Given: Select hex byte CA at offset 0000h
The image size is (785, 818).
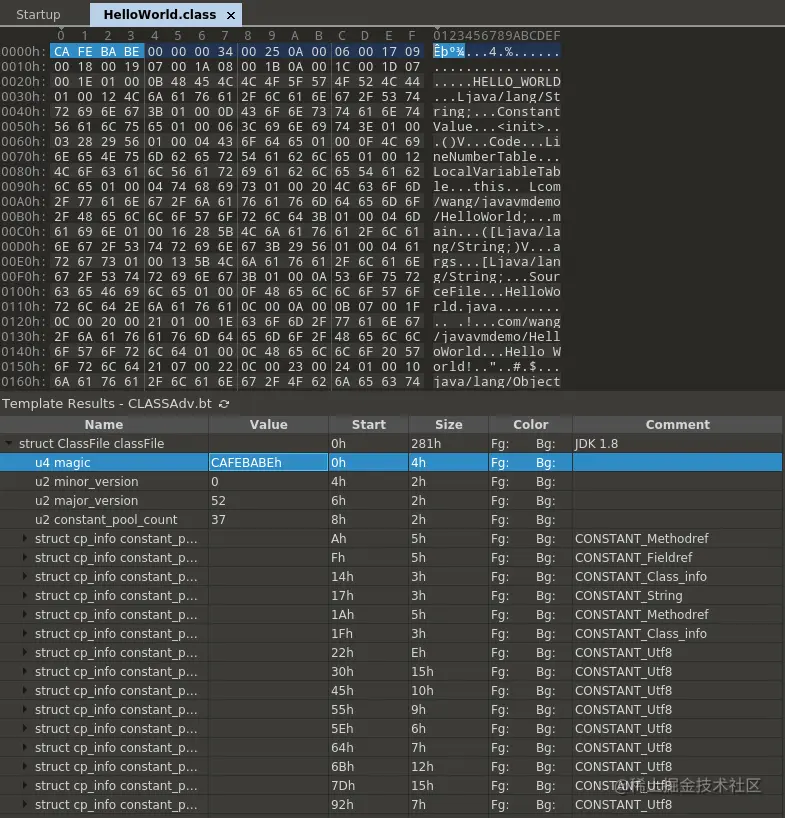Looking at the screenshot, I should (x=62, y=52).
